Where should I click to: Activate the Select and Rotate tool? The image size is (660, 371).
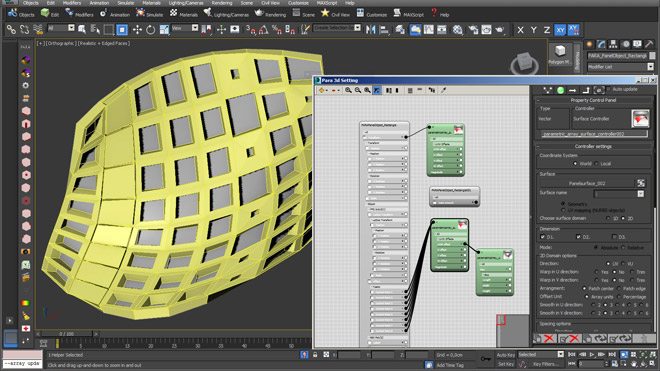coord(151,29)
